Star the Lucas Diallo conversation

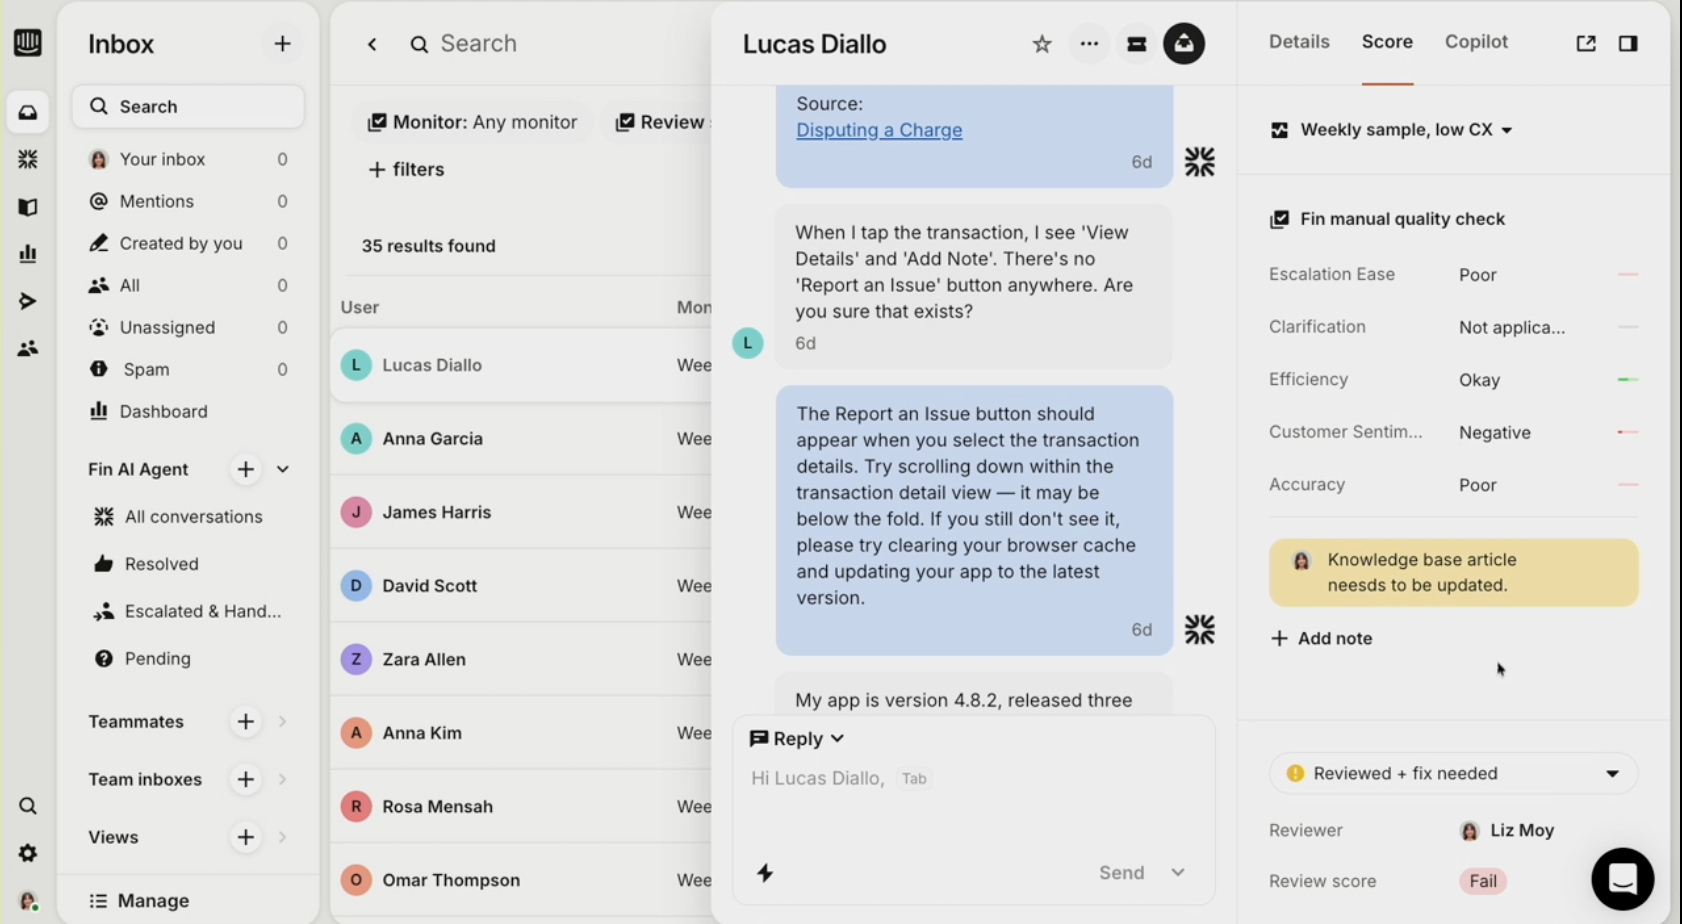point(1042,44)
